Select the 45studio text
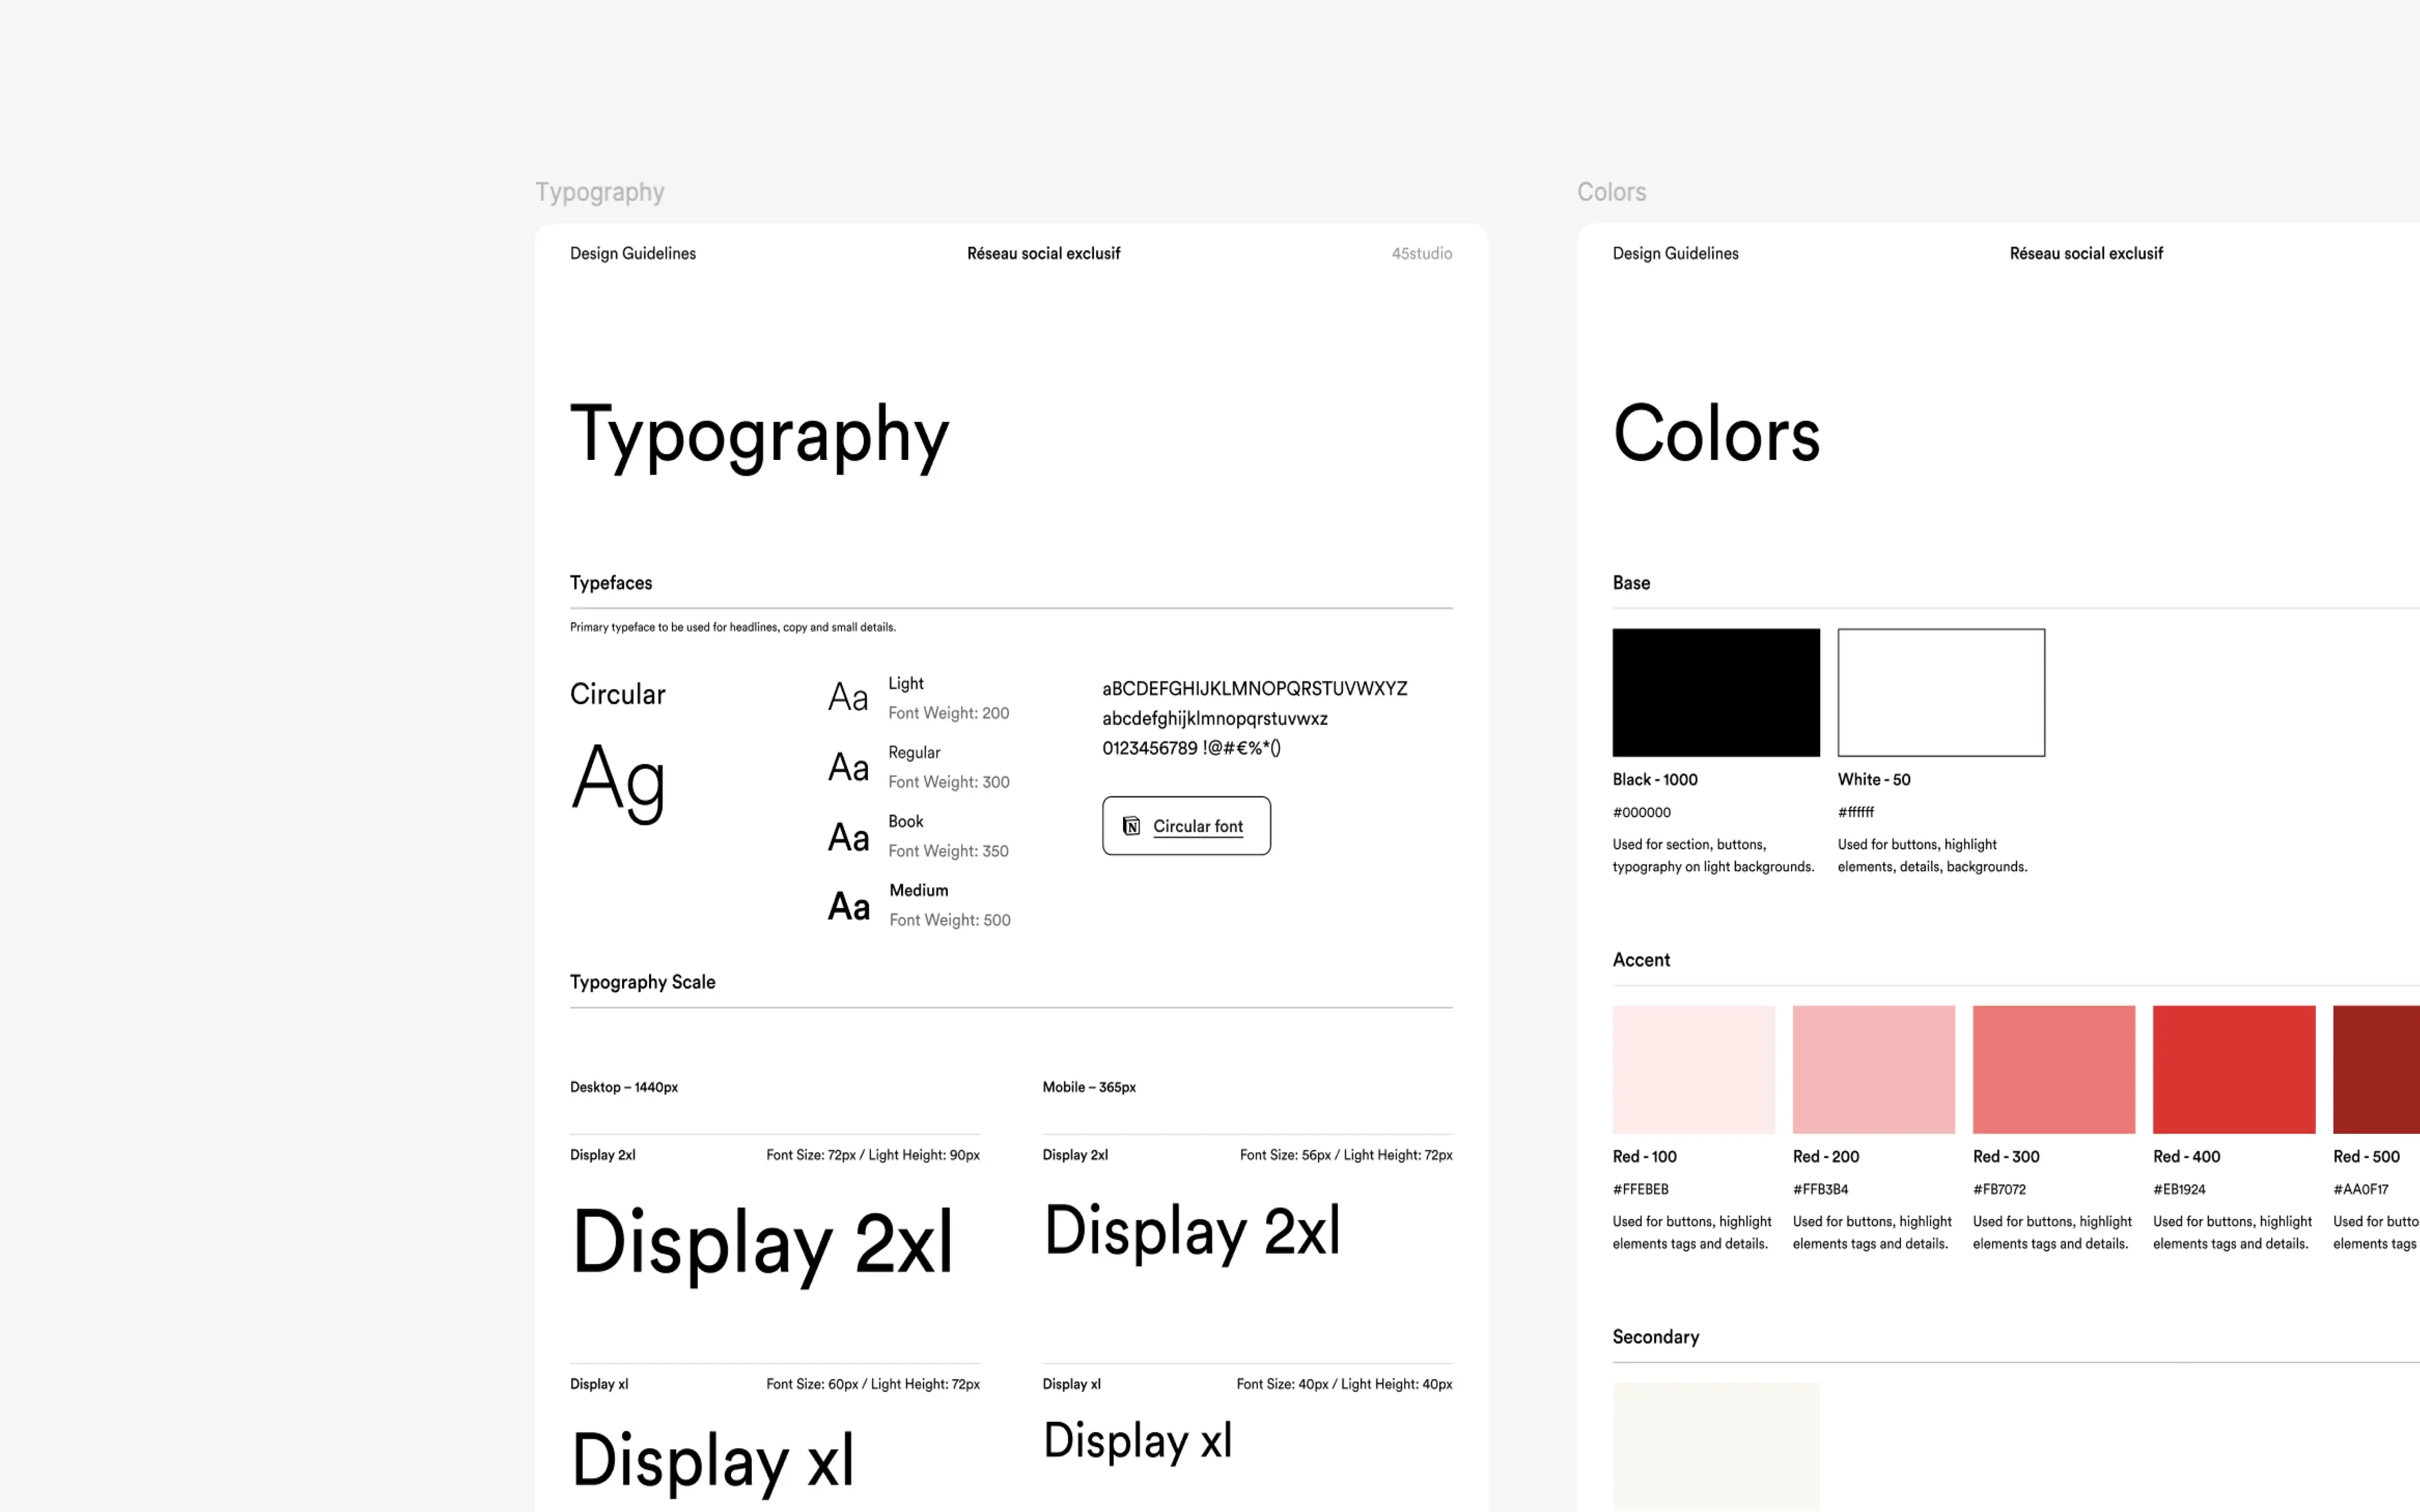 (x=1421, y=254)
